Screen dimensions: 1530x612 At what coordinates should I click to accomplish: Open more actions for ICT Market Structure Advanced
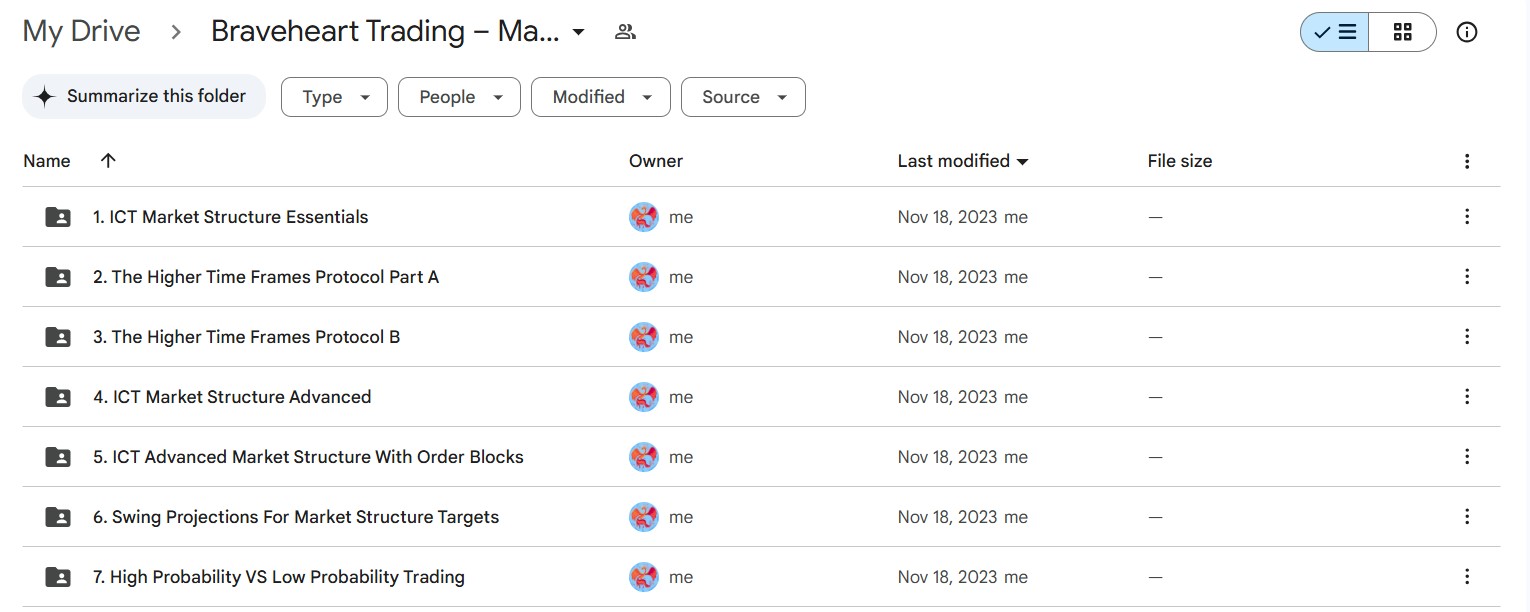1466,397
